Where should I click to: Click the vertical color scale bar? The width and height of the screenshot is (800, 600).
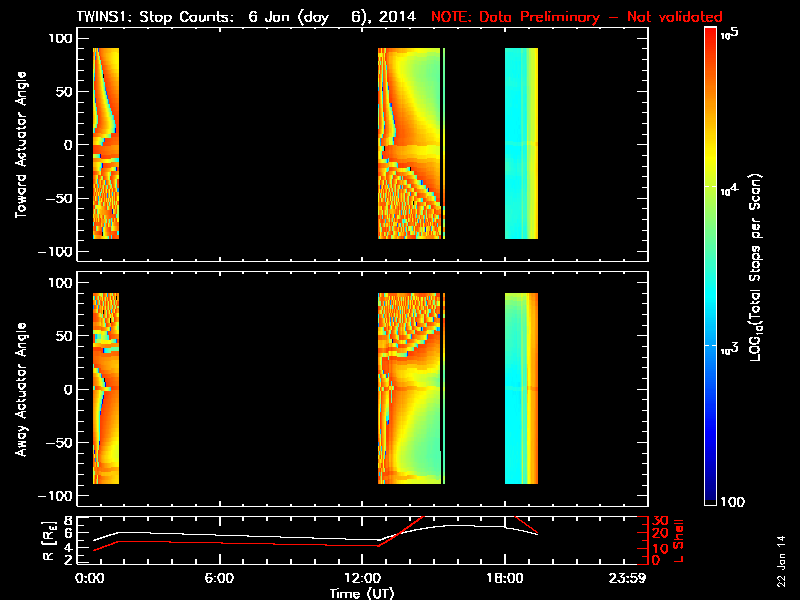[x=710, y=265]
